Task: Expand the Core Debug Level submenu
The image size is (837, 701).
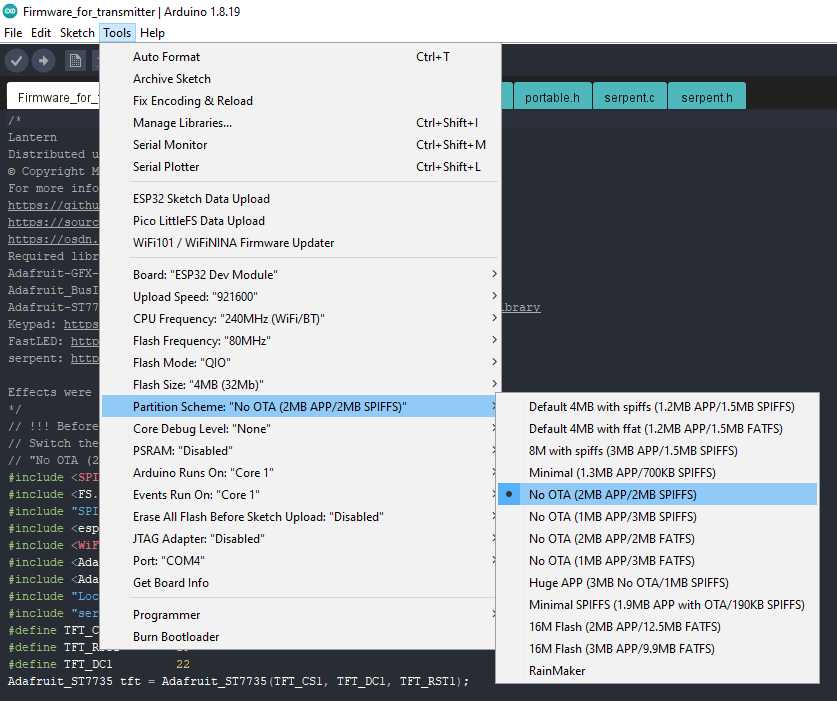Action: (300, 429)
